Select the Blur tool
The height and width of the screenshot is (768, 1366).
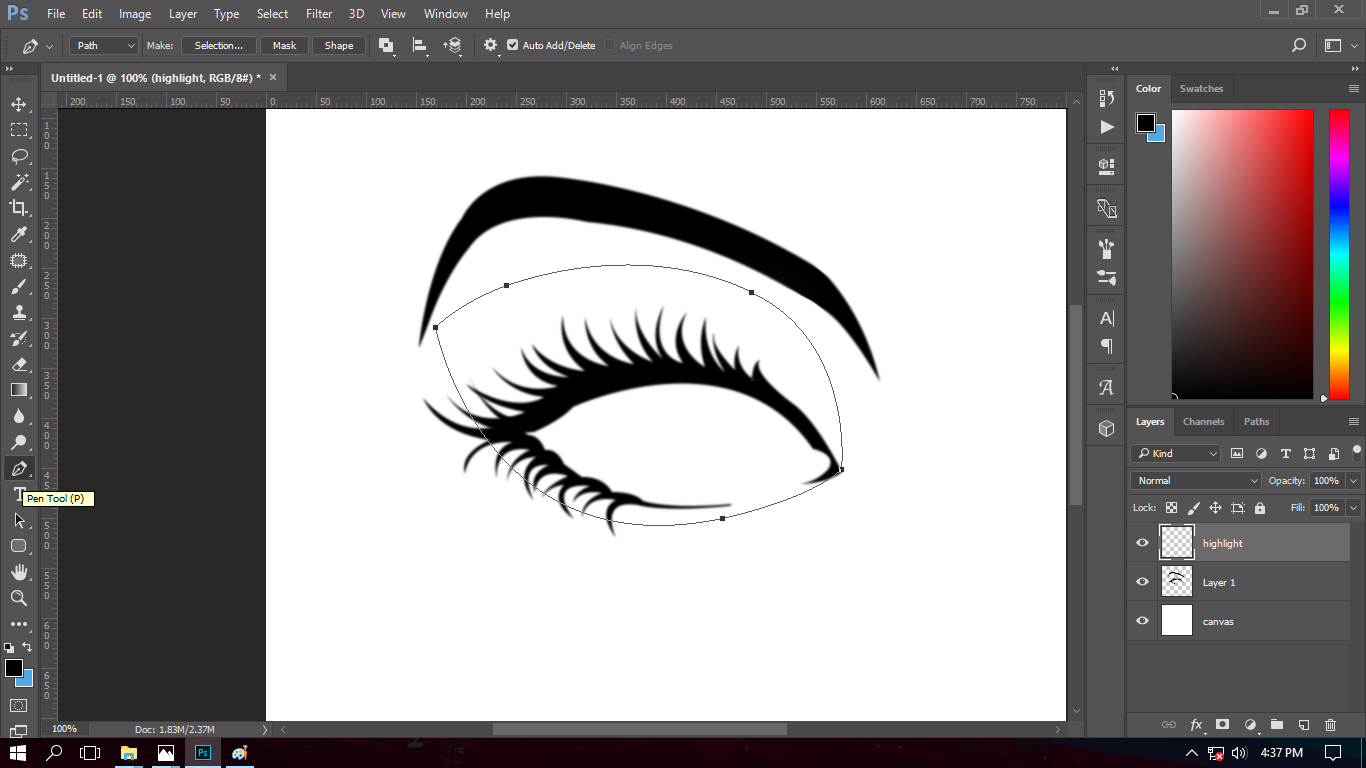18,416
